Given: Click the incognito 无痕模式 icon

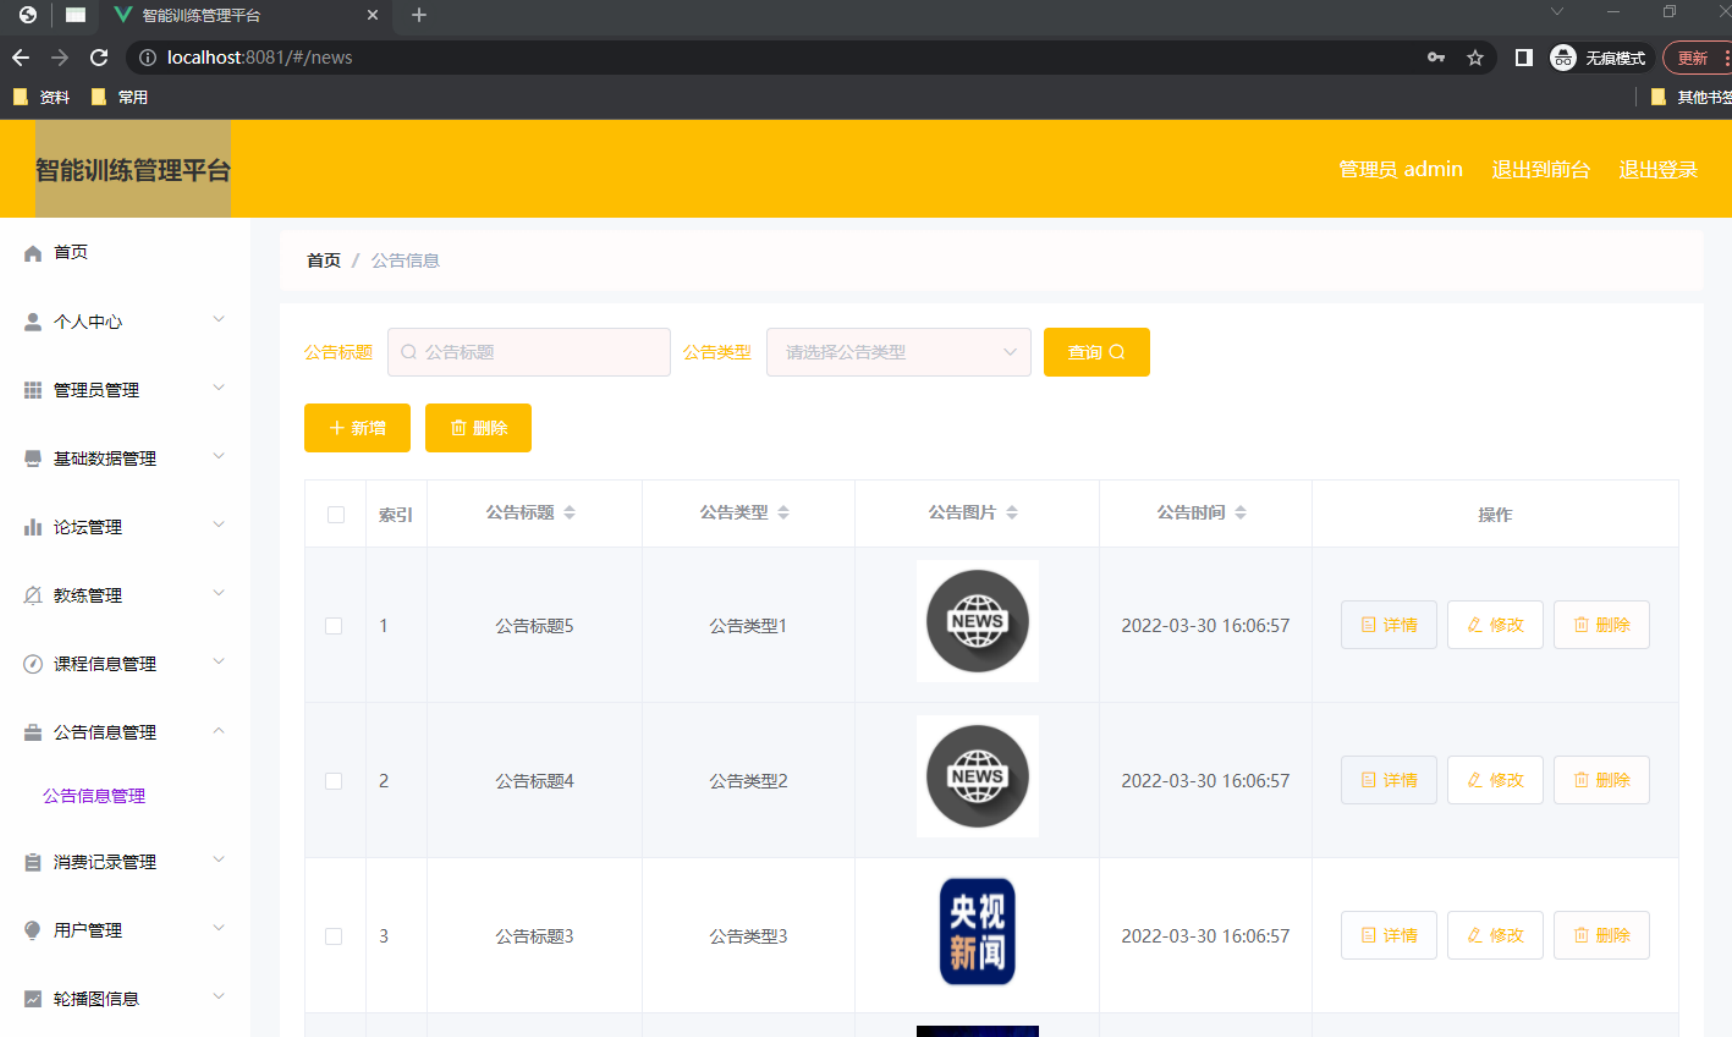Looking at the screenshot, I should tap(1563, 58).
